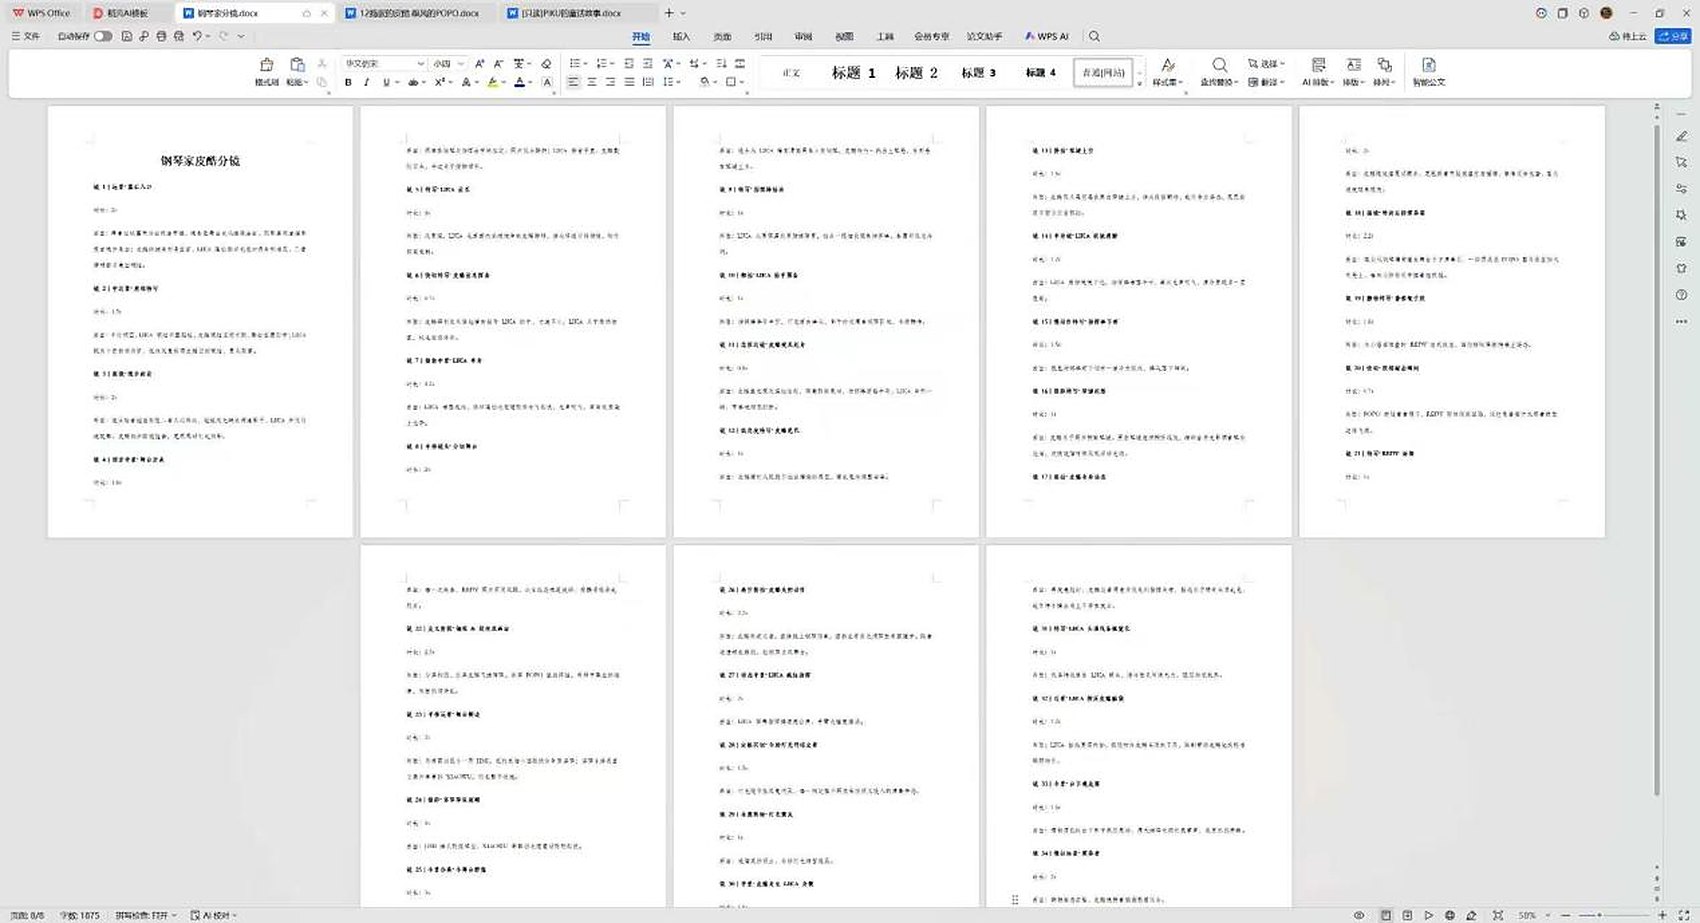The height and width of the screenshot is (923, 1700).
Task: Click the first page thumbnail titled 钢琴家皮酷分镜
Action: 200,322
